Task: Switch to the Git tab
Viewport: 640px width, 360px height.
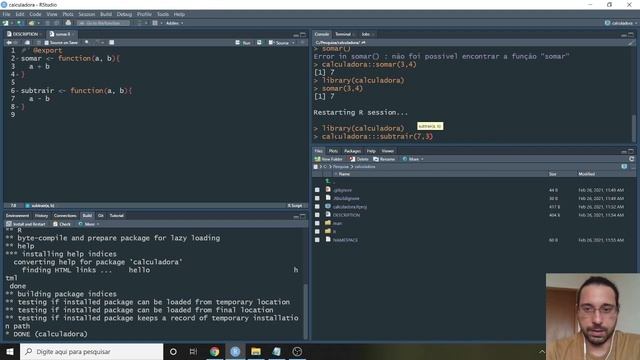Action: click(x=100, y=216)
